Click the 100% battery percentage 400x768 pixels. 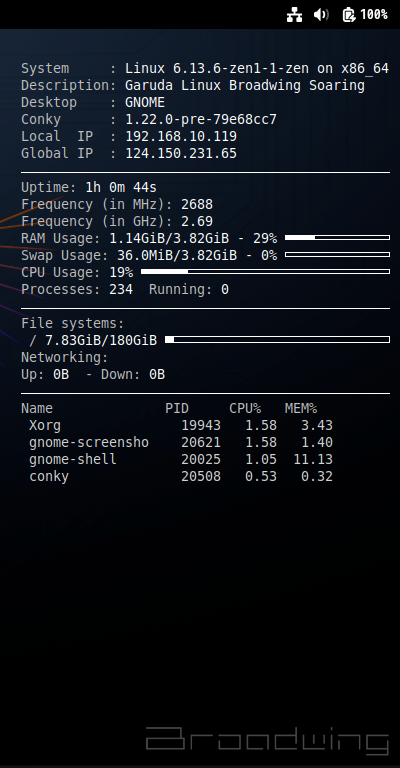point(374,15)
